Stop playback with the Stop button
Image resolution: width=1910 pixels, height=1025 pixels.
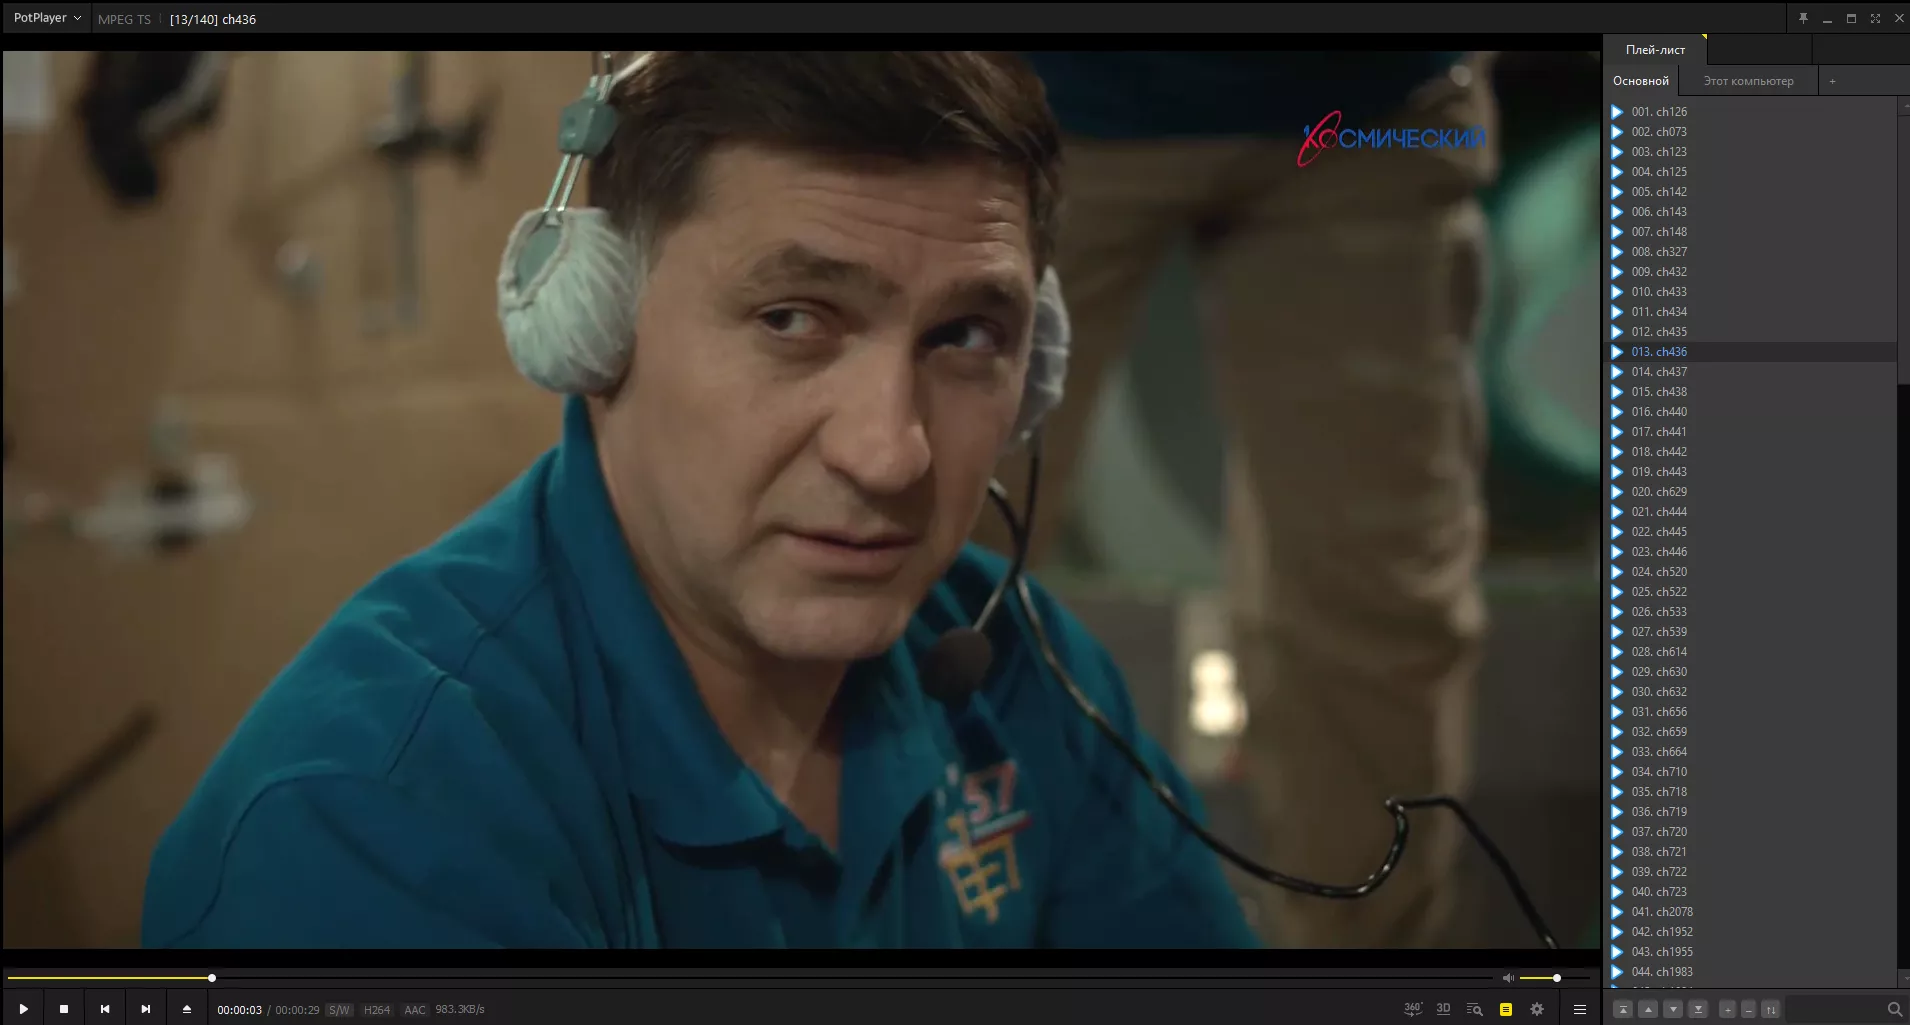click(64, 1009)
